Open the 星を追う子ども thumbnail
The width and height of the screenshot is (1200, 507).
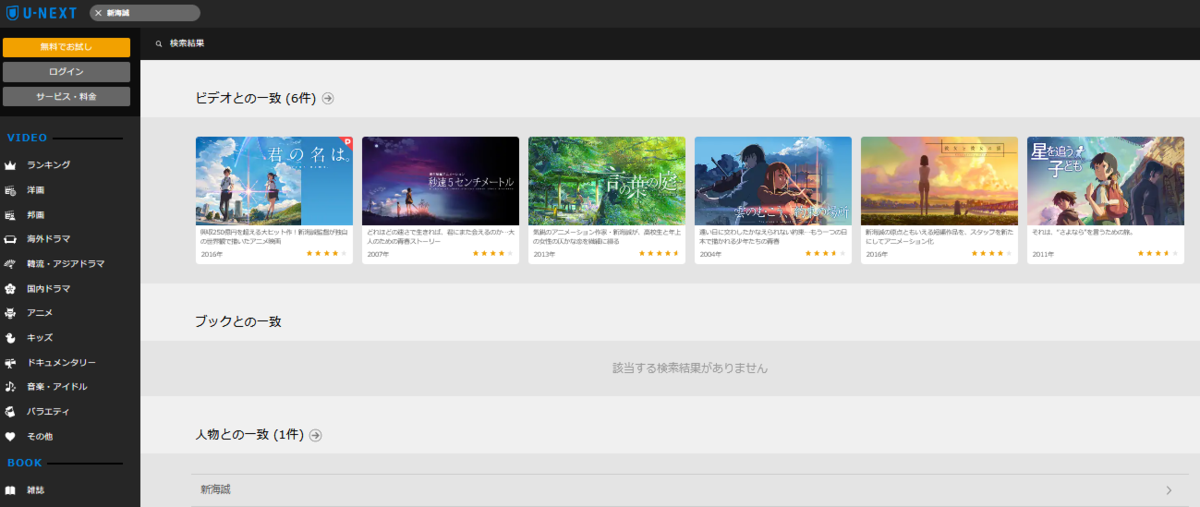click(x=1105, y=181)
